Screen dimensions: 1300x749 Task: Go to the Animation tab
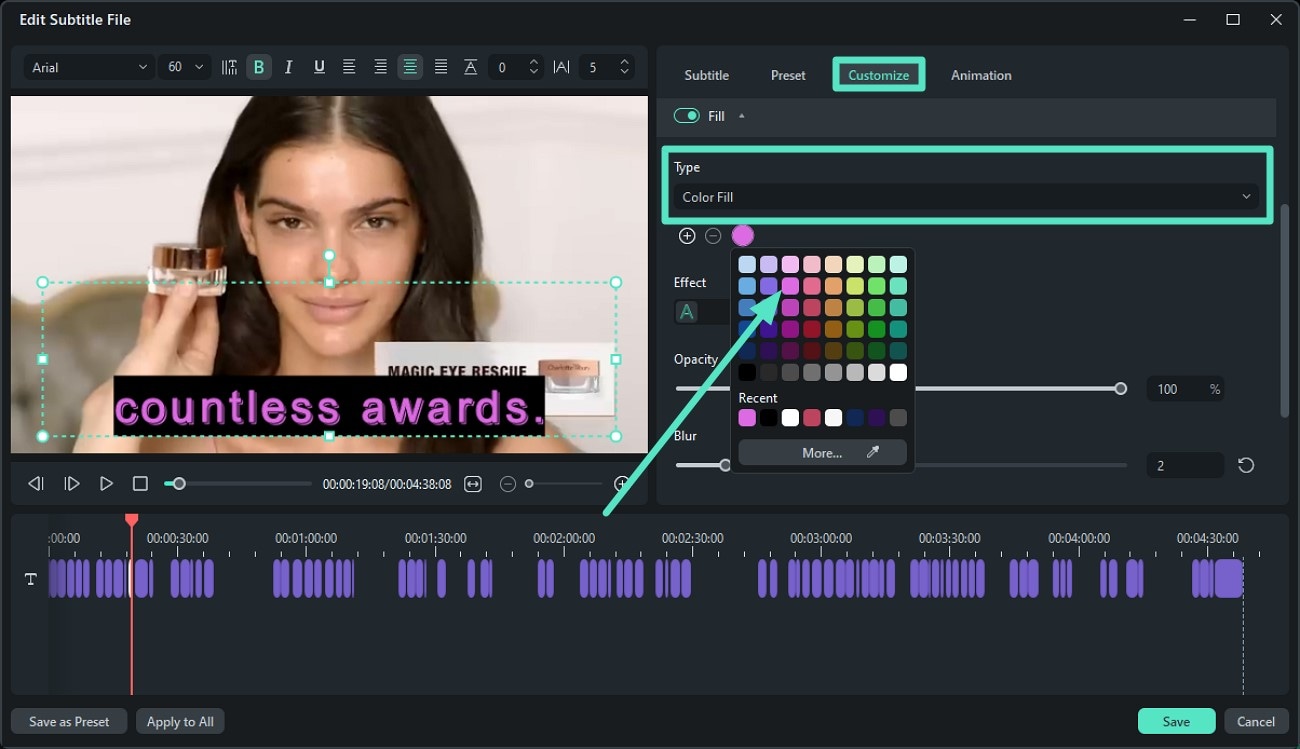[x=981, y=75]
